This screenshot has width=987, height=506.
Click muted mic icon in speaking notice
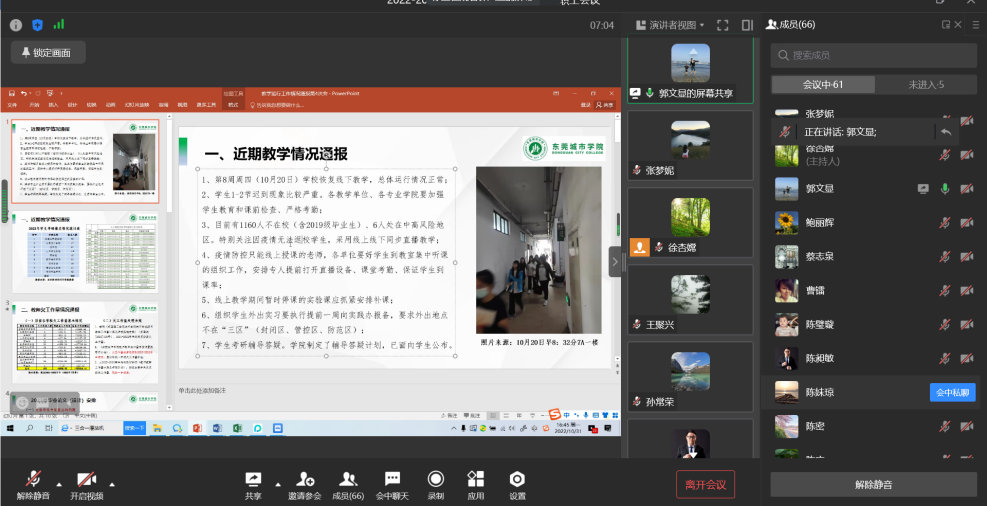pyautogui.click(x=785, y=132)
